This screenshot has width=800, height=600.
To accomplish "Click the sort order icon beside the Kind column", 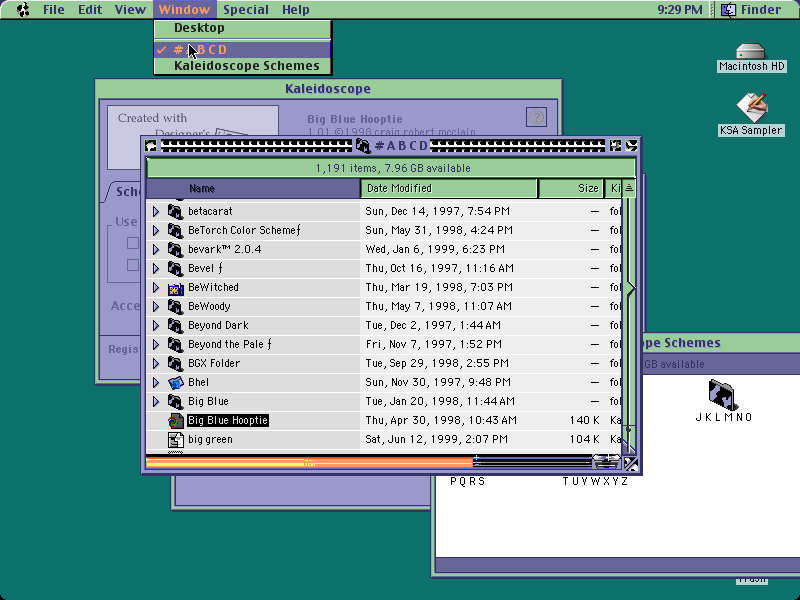I will click(x=629, y=188).
